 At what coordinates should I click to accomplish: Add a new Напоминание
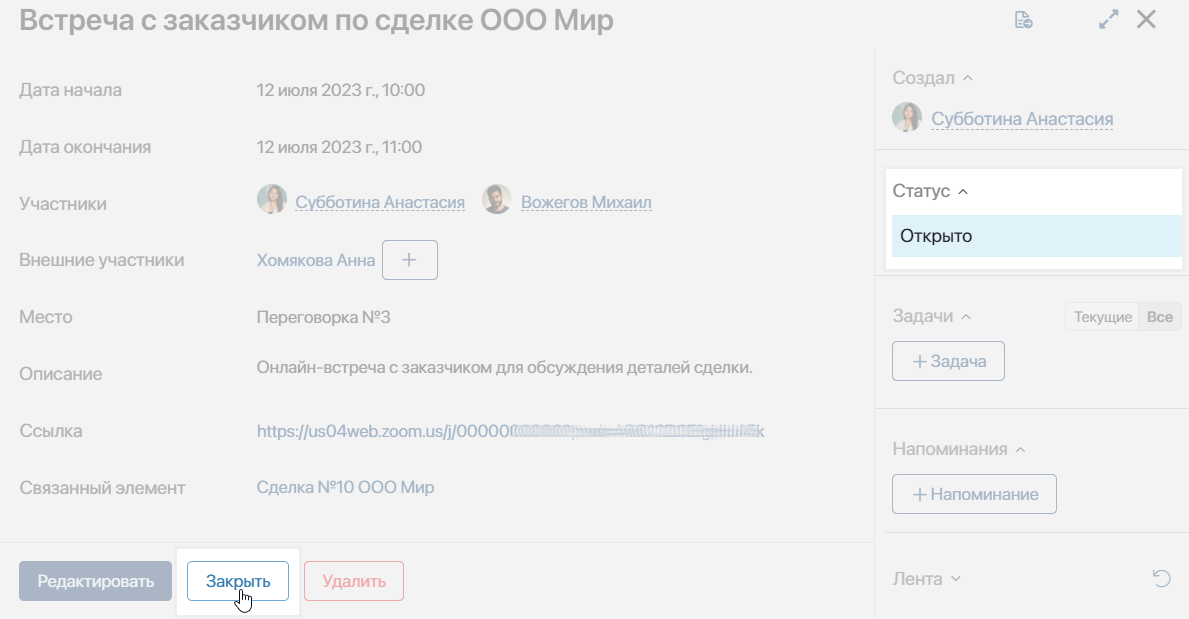pyautogui.click(x=974, y=494)
